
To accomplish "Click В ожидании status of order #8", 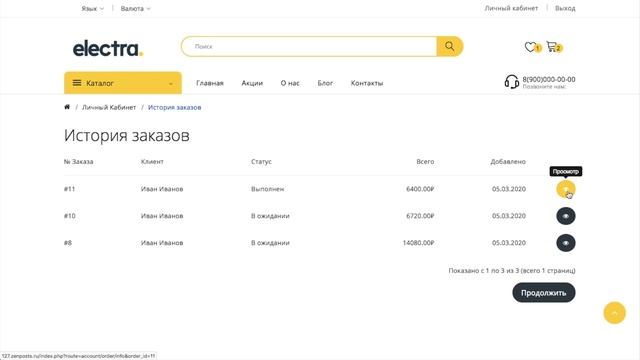I will 270,243.
